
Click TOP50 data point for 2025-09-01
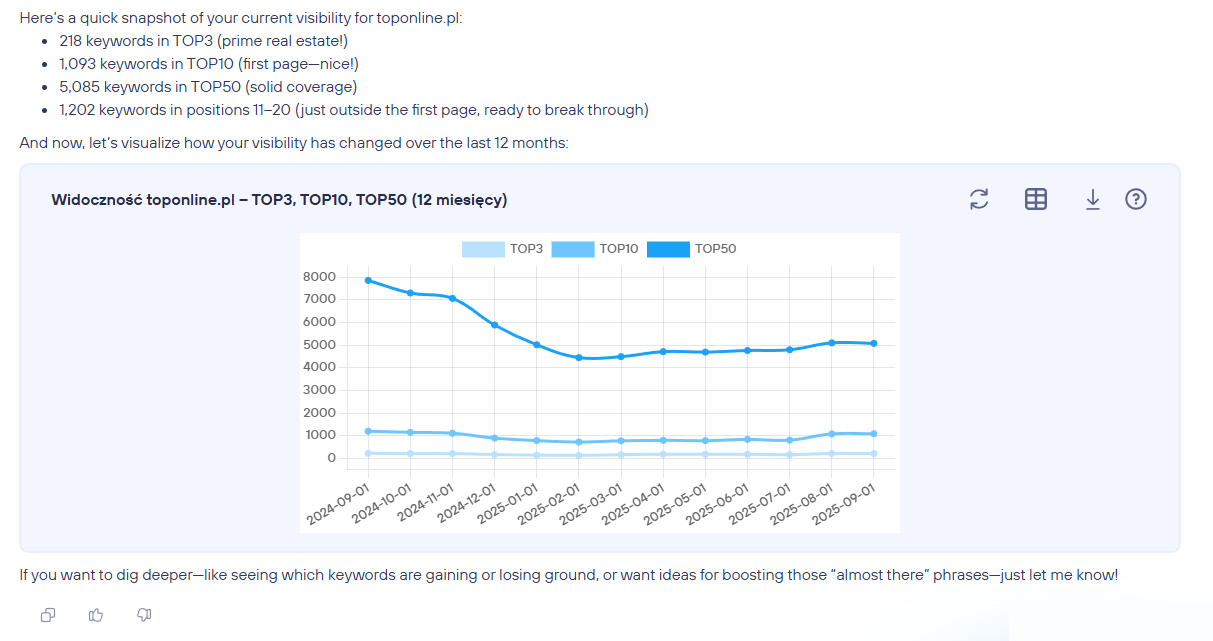pos(874,343)
